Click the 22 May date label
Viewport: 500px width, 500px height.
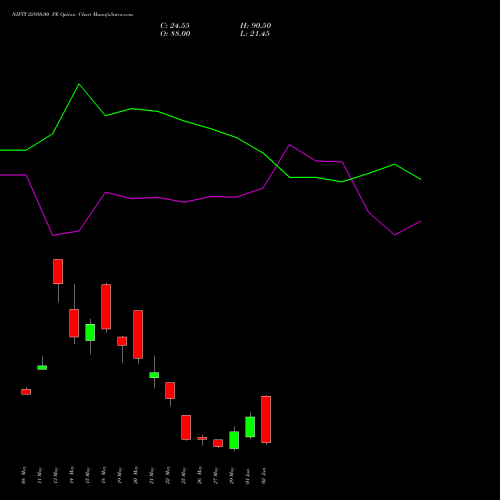pos(168,475)
